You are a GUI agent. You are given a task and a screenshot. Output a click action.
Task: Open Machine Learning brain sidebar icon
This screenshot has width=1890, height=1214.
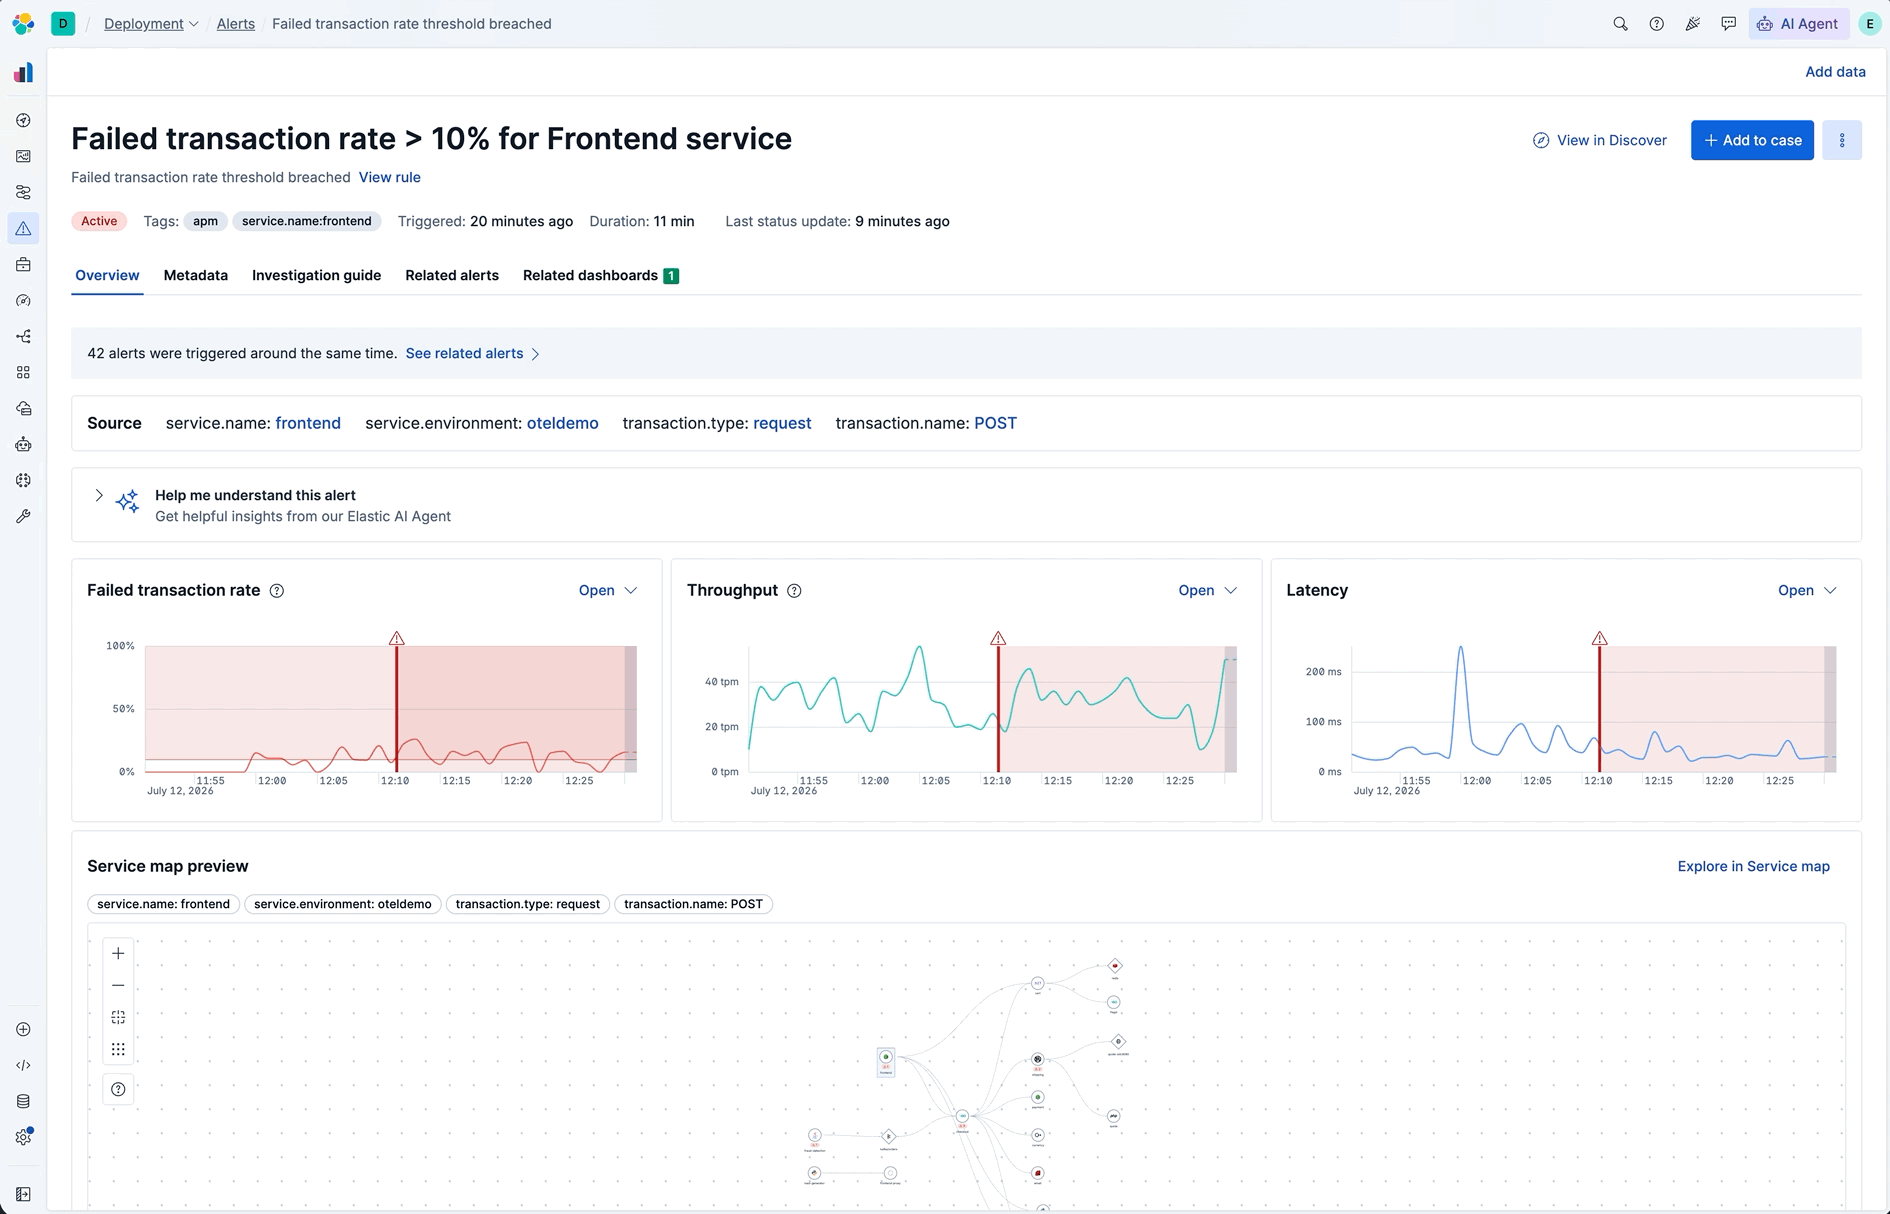coord(23,480)
